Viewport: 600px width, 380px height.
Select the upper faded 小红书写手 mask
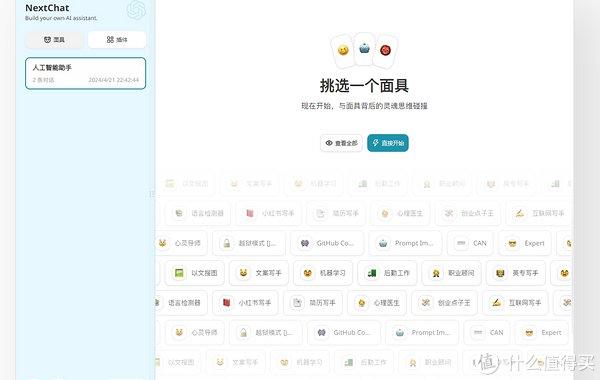[269, 213]
